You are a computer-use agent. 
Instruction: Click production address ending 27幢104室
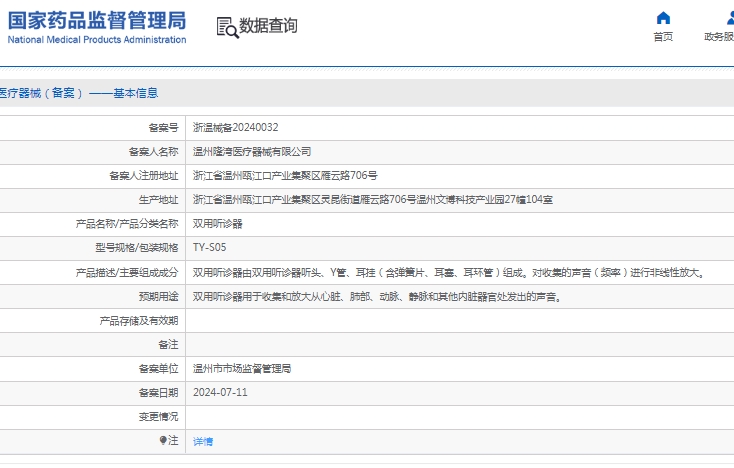click(373, 200)
